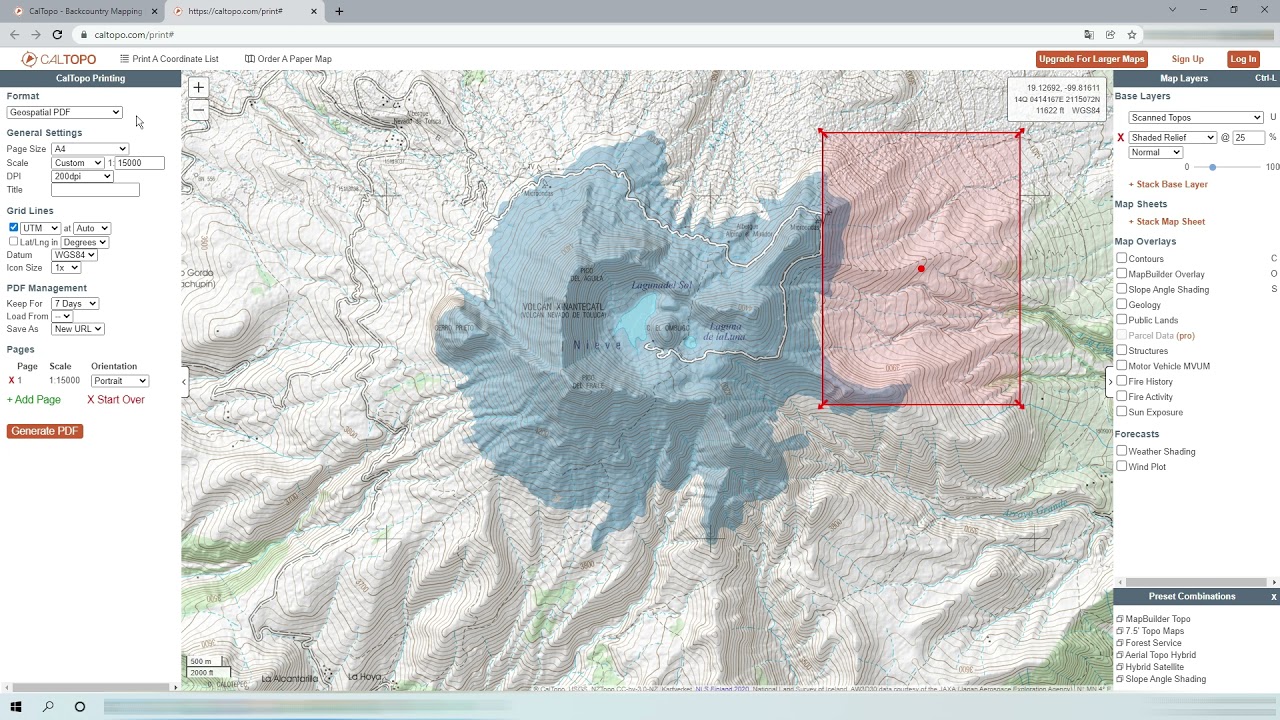Enable the Lat/Lng grid checkbox
1280x720 pixels.
pos(13,242)
